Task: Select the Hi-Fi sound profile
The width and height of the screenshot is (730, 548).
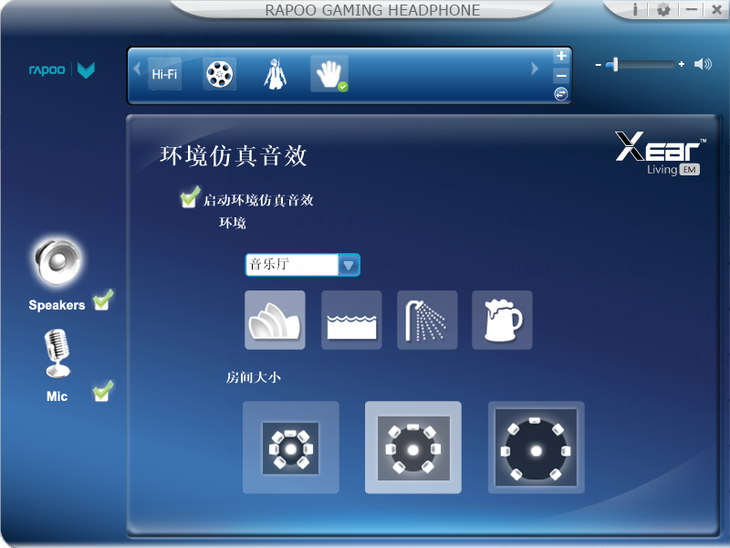Action: [164, 74]
